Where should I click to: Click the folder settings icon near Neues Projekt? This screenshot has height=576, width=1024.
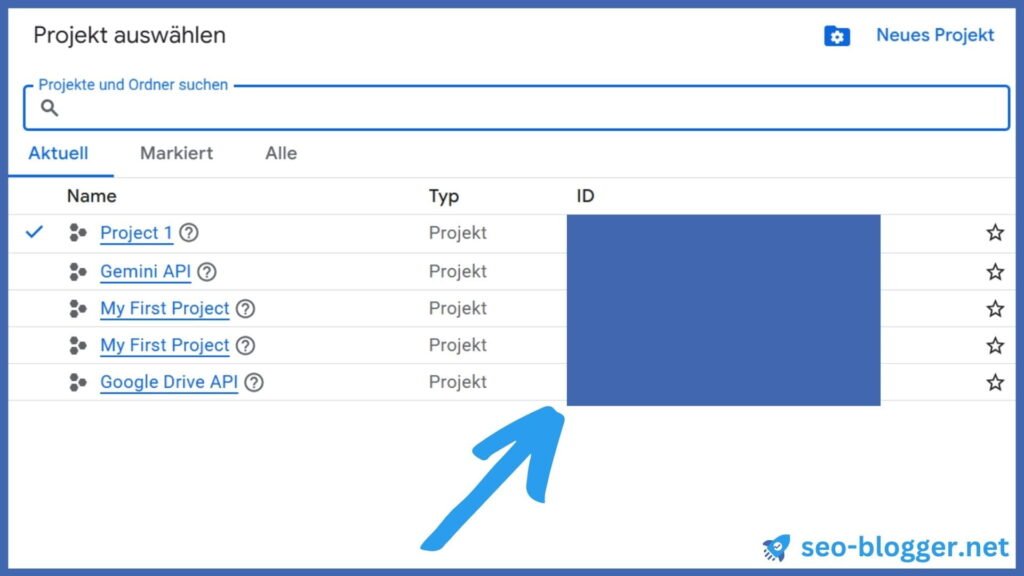pyautogui.click(x=837, y=35)
